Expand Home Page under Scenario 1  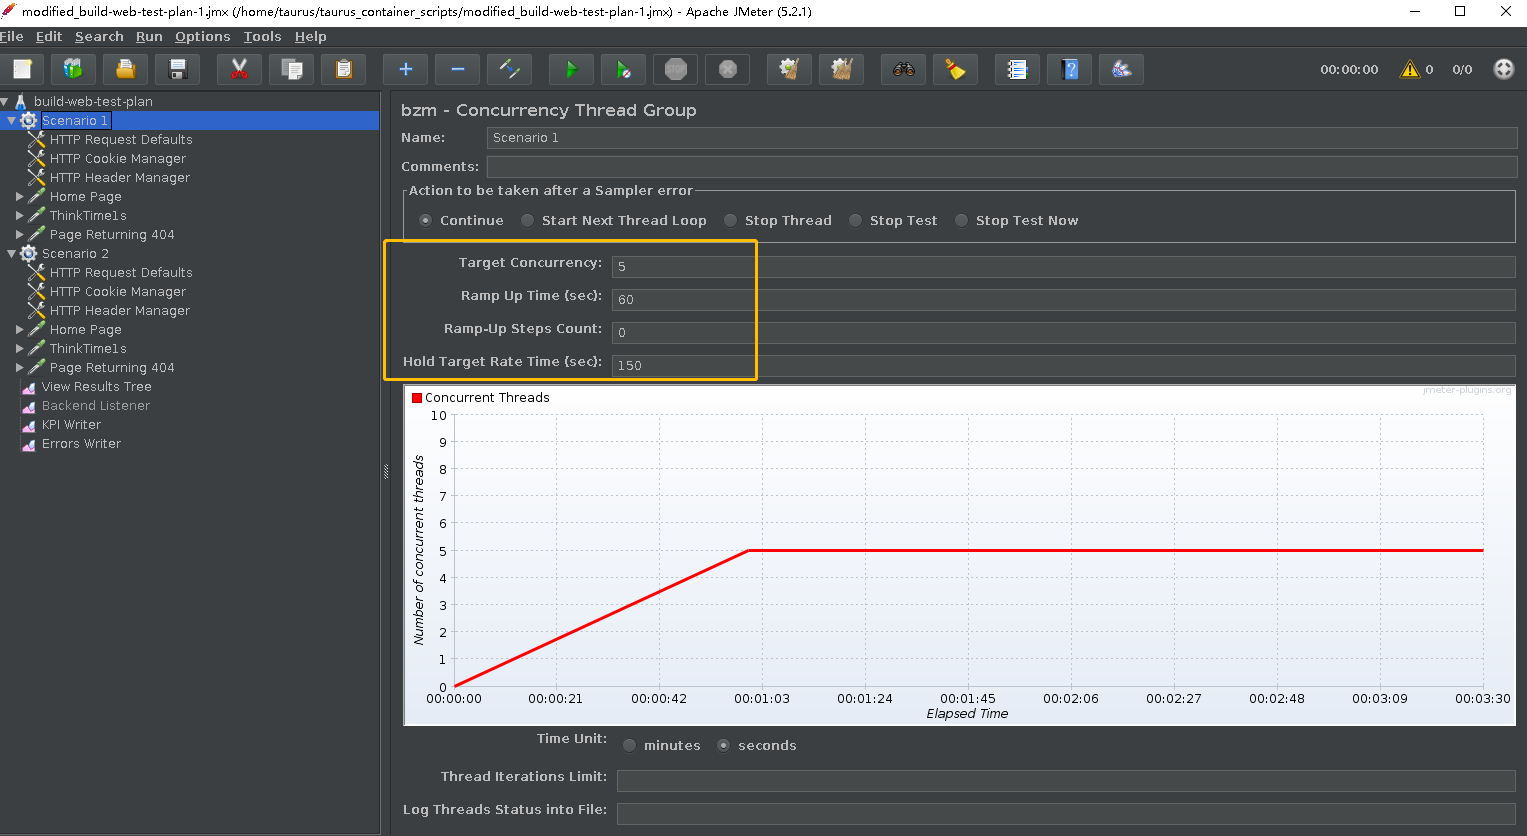20,196
